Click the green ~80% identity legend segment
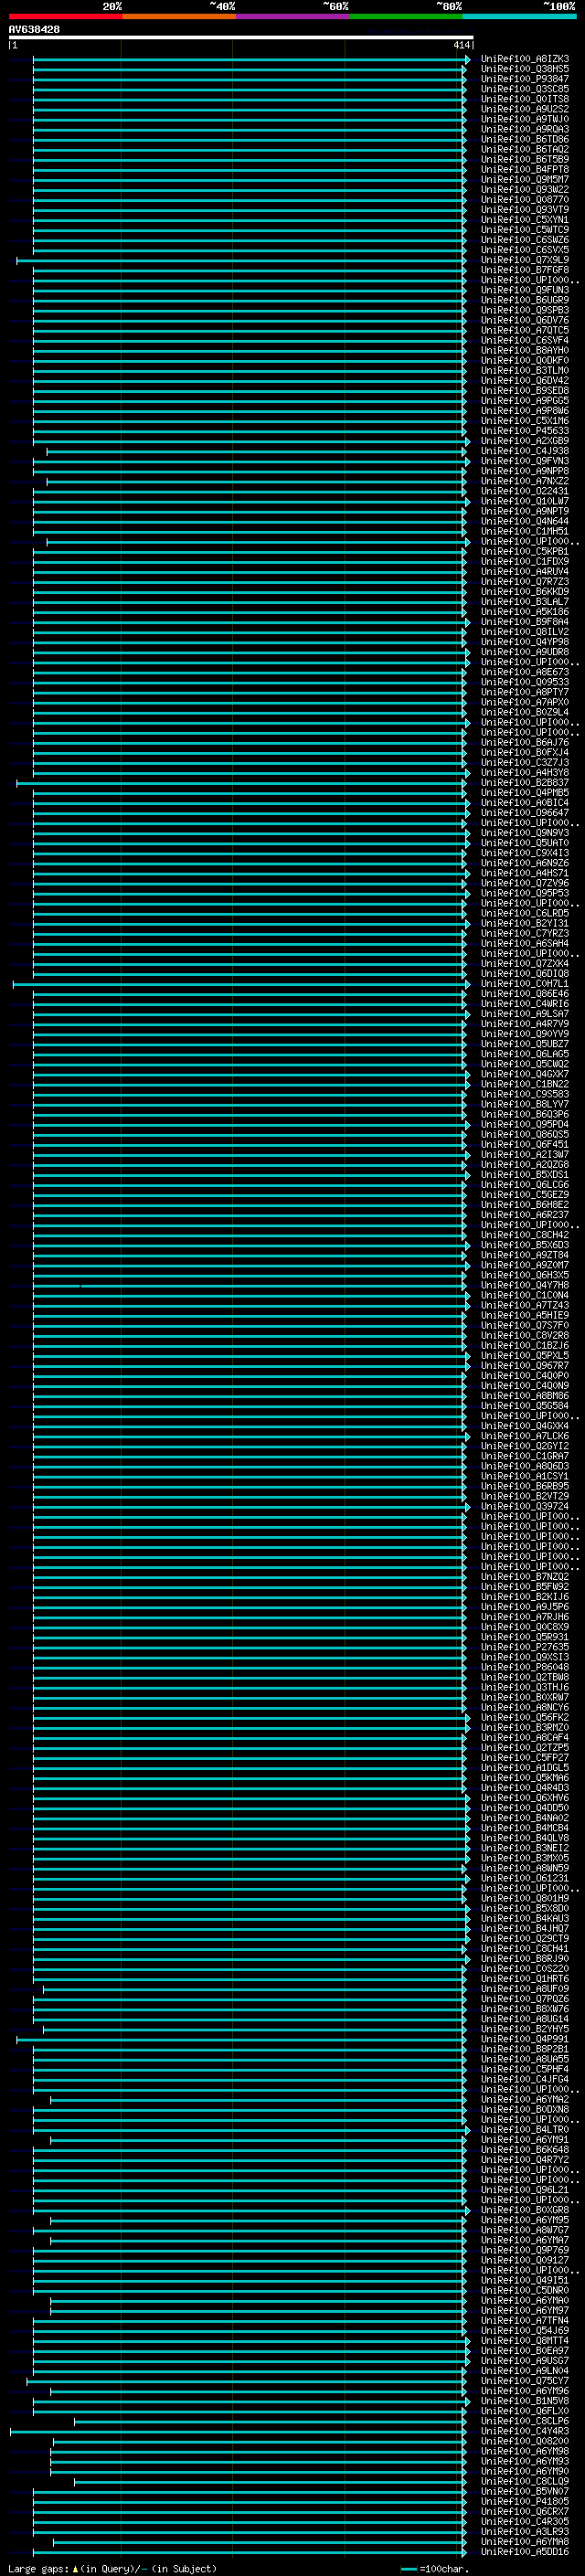This screenshot has width=585, height=2576. [406, 16]
